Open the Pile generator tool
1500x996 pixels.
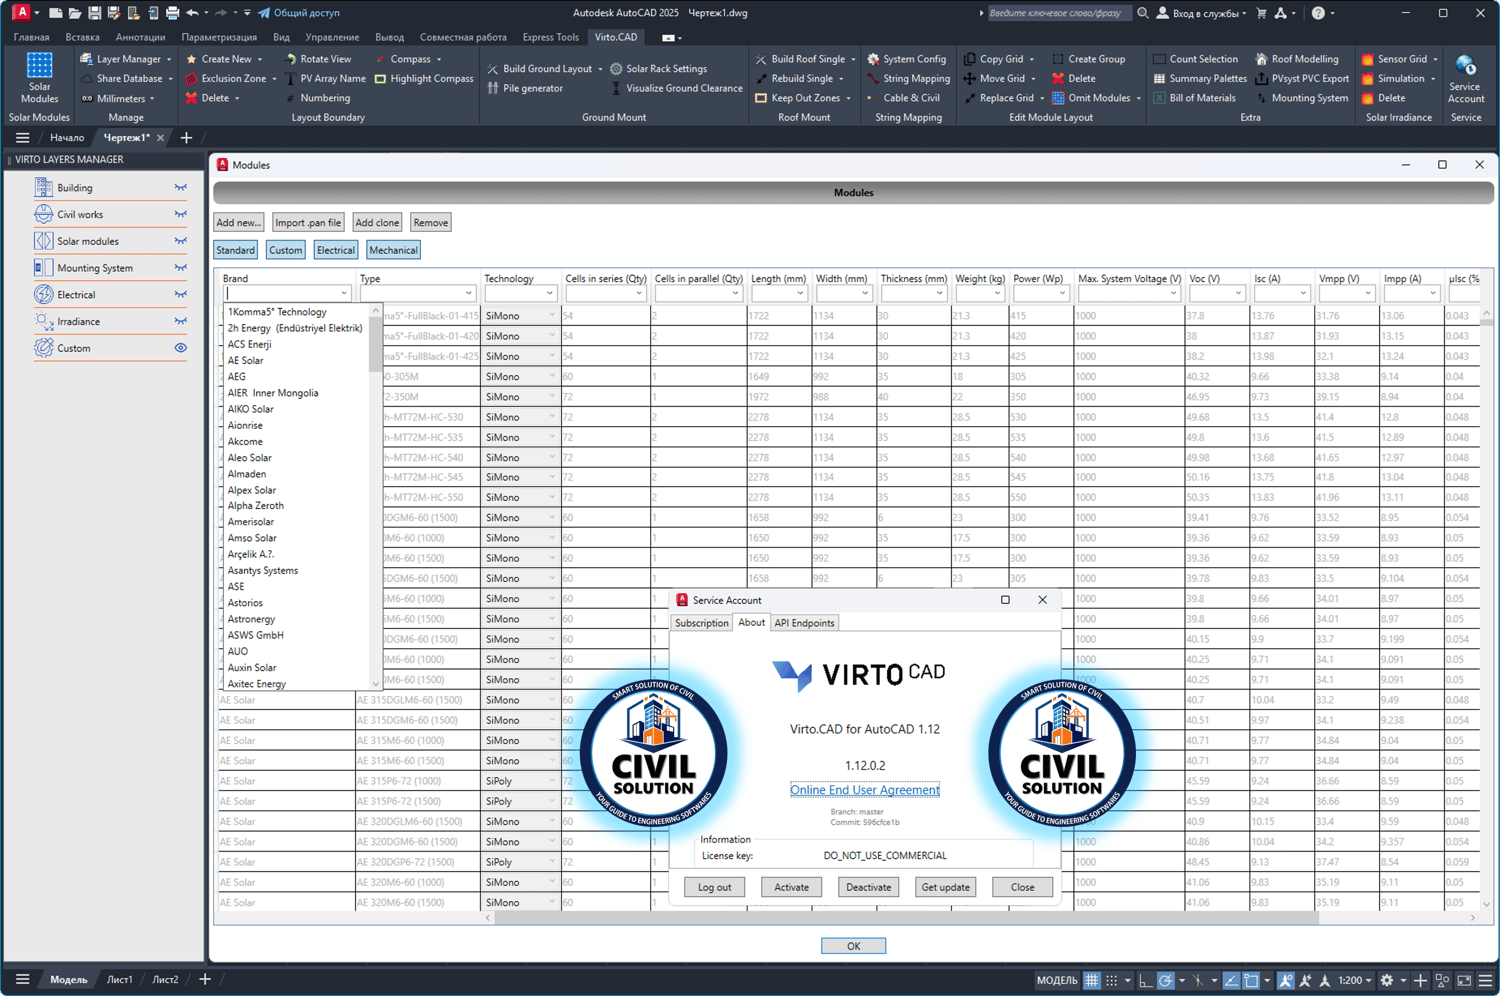click(x=524, y=88)
